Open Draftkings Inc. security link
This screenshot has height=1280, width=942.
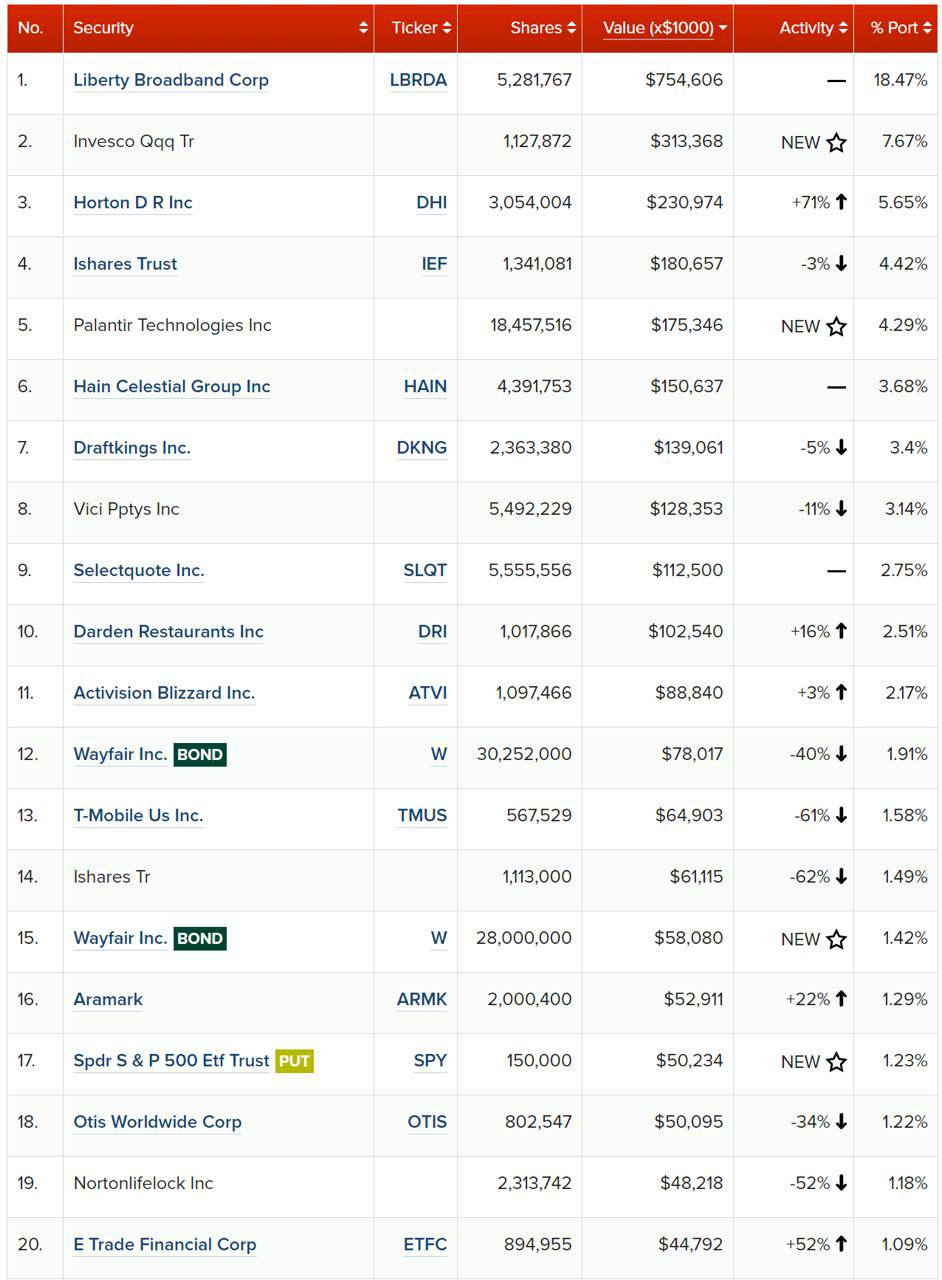(x=132, y=448)
